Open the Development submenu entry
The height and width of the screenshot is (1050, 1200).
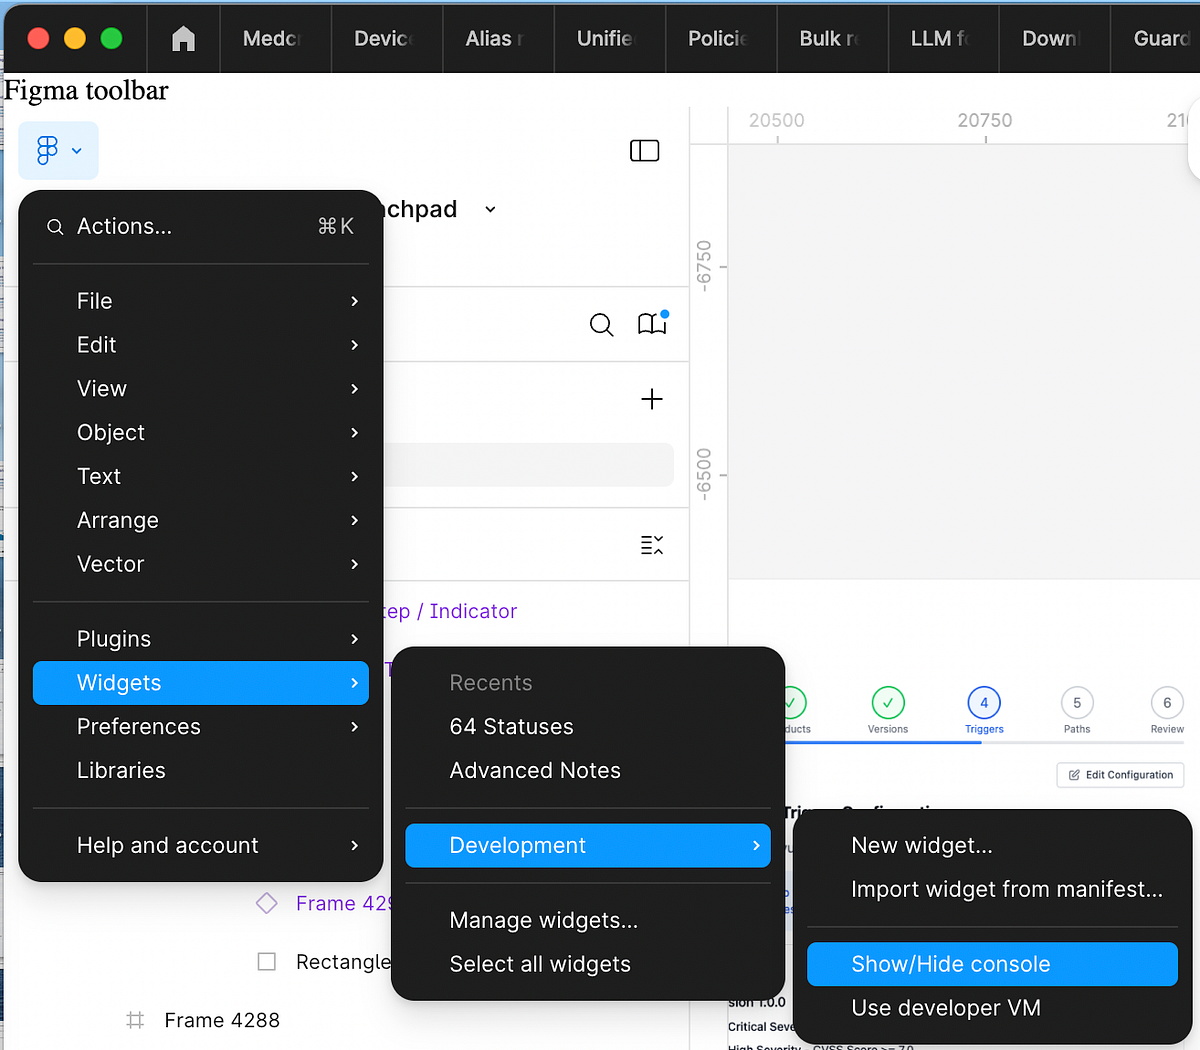click(588, 845)
